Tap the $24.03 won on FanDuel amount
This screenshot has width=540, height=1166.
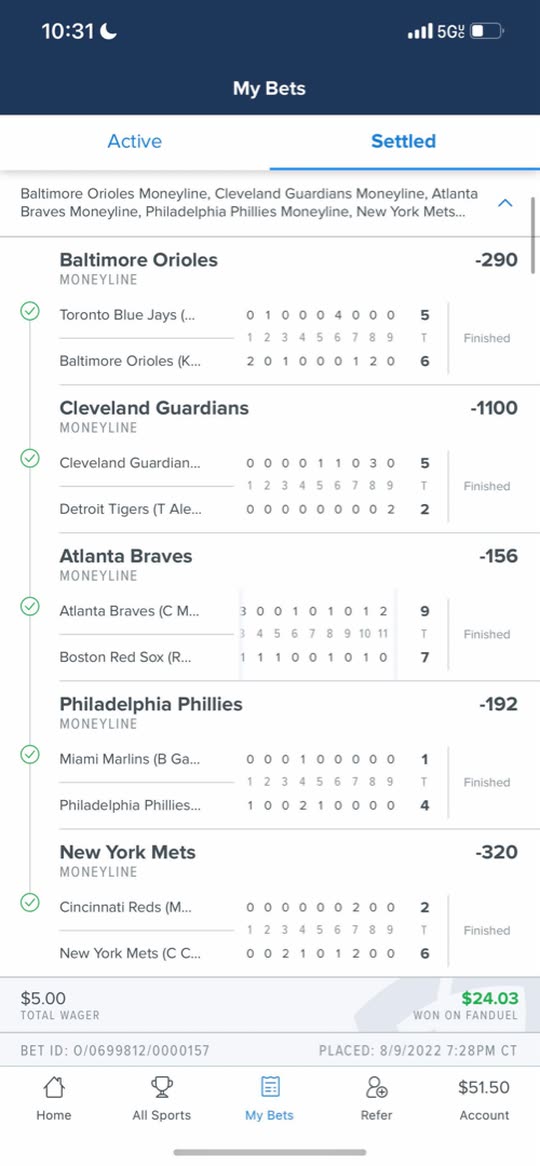pyautogui.click(x=489, y=999)
